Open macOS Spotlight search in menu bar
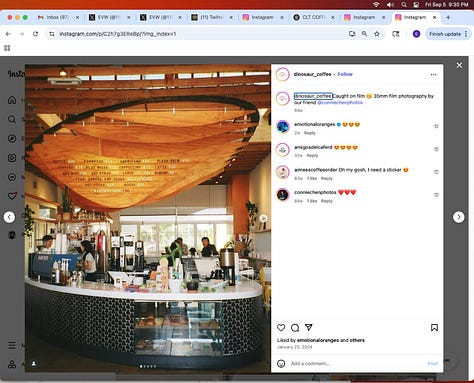The image size is (474, 383). click(x=404, y=5)
